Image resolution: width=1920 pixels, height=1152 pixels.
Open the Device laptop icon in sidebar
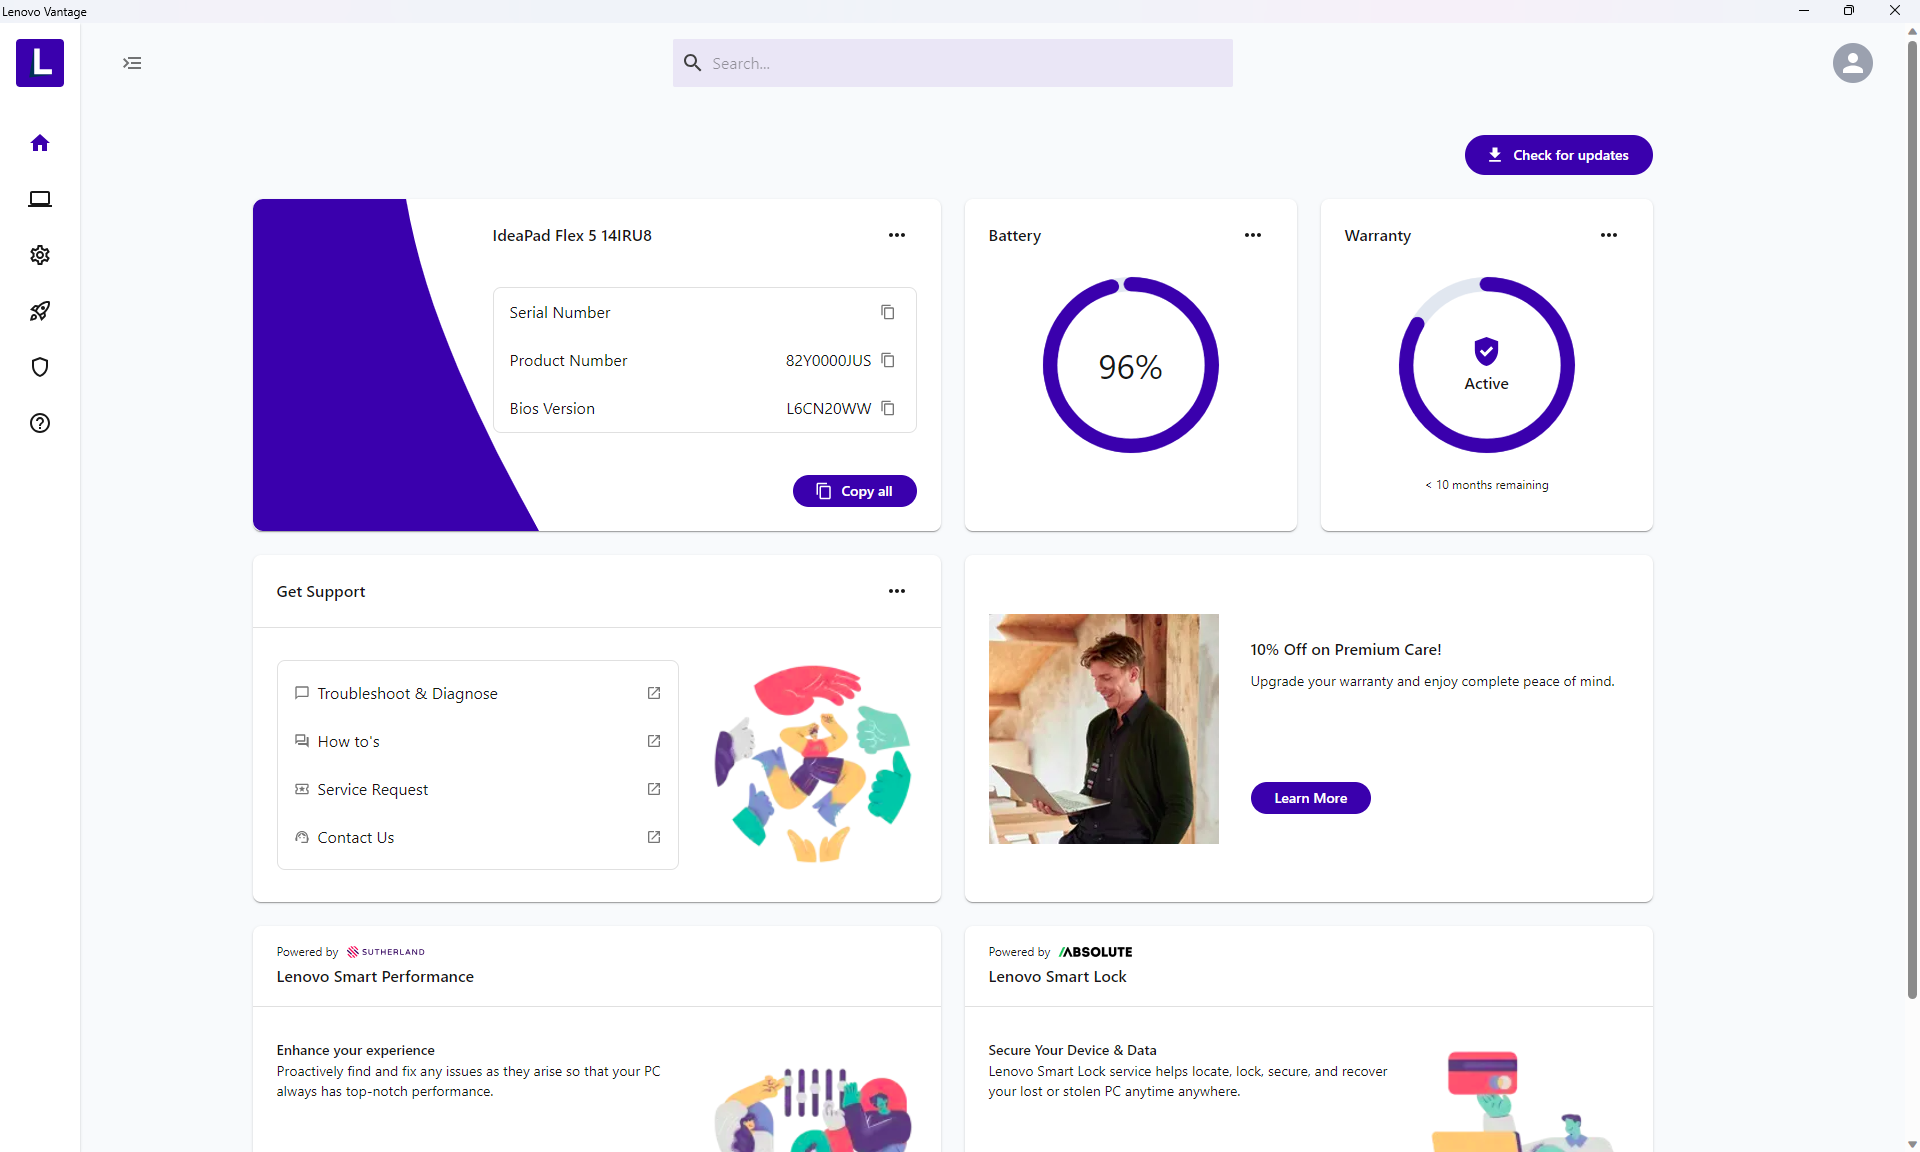(x=40, y=199)
